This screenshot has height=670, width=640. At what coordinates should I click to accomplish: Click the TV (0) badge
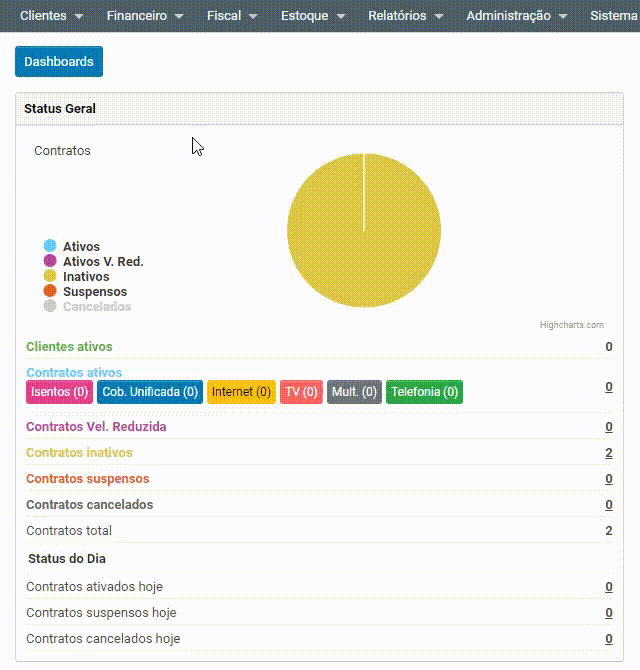point(301,392)
